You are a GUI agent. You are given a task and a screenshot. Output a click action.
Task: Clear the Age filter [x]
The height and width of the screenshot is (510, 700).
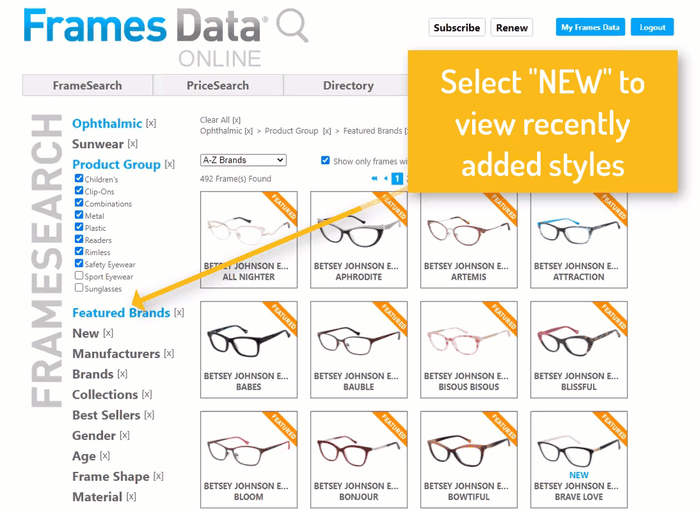click(x=104, y=456)
